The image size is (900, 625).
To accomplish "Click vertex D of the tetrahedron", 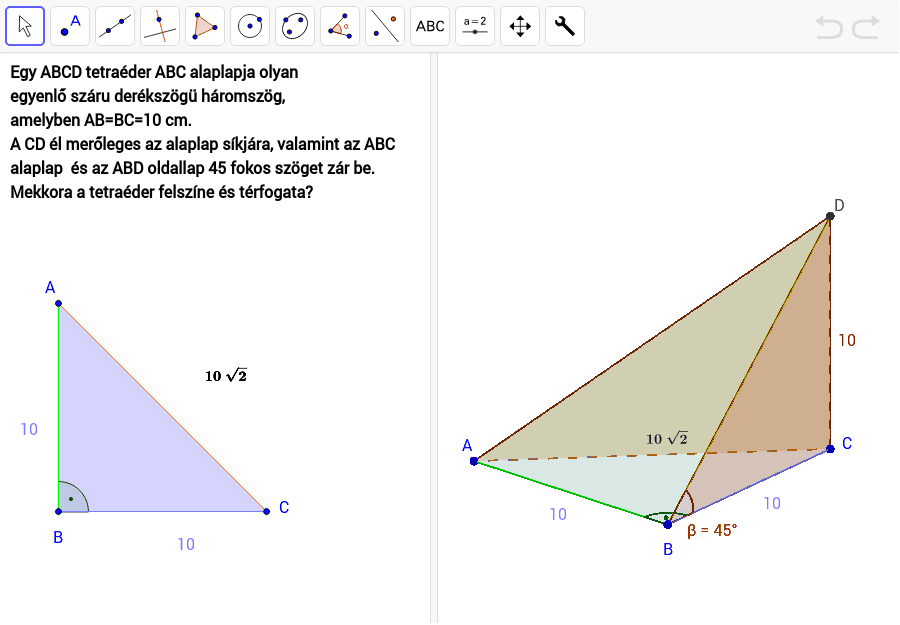I will (830, 216).
